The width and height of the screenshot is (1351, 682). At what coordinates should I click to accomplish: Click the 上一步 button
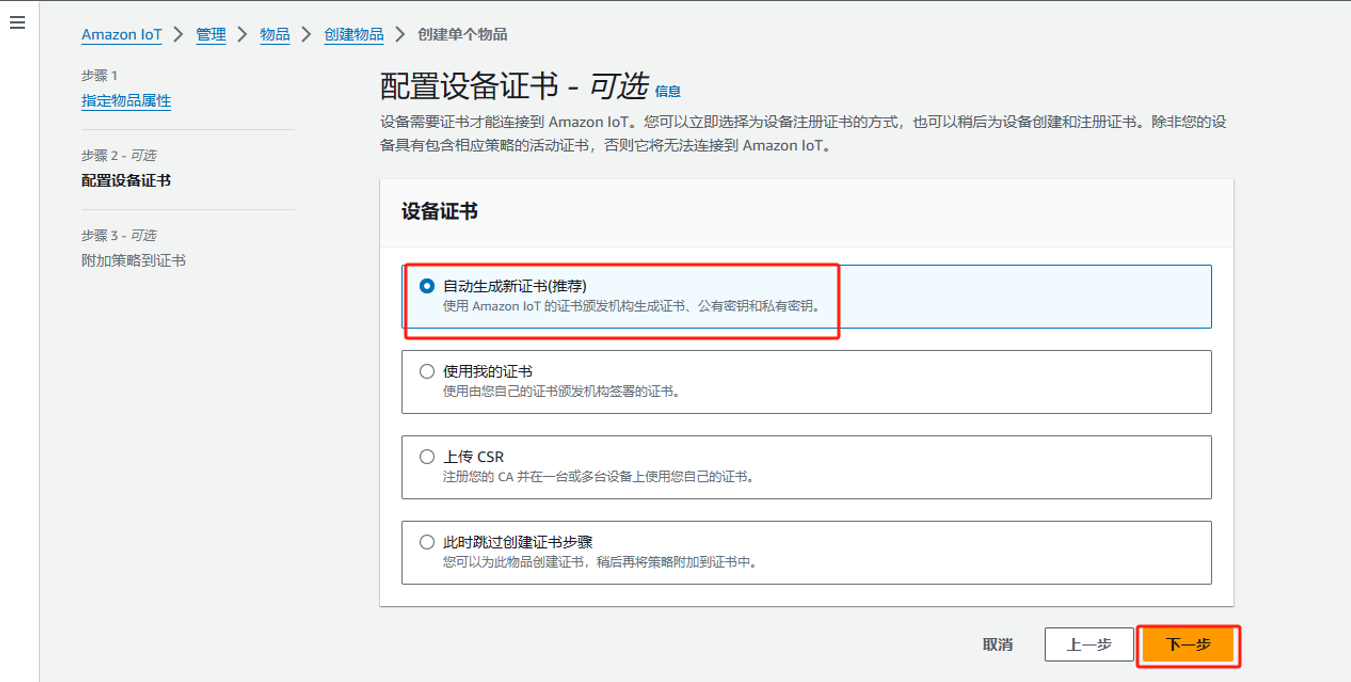(1089, 645)
